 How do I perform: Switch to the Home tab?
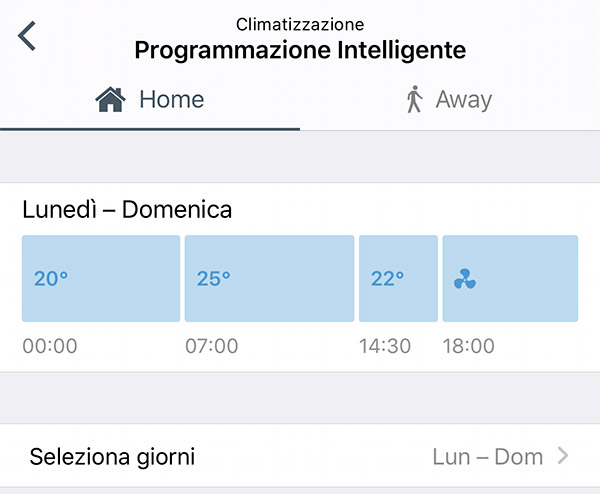pos(150,100)
